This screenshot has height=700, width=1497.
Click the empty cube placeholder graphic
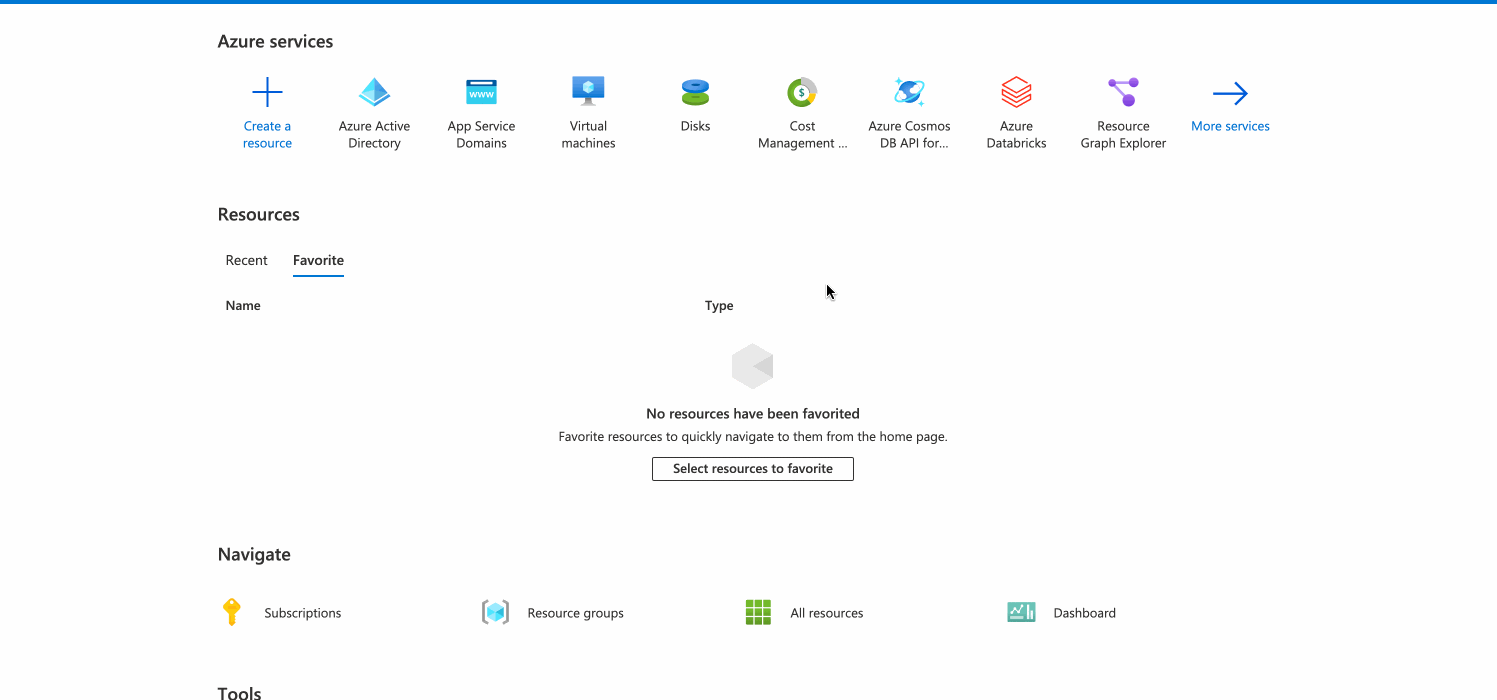click(752, 365)
